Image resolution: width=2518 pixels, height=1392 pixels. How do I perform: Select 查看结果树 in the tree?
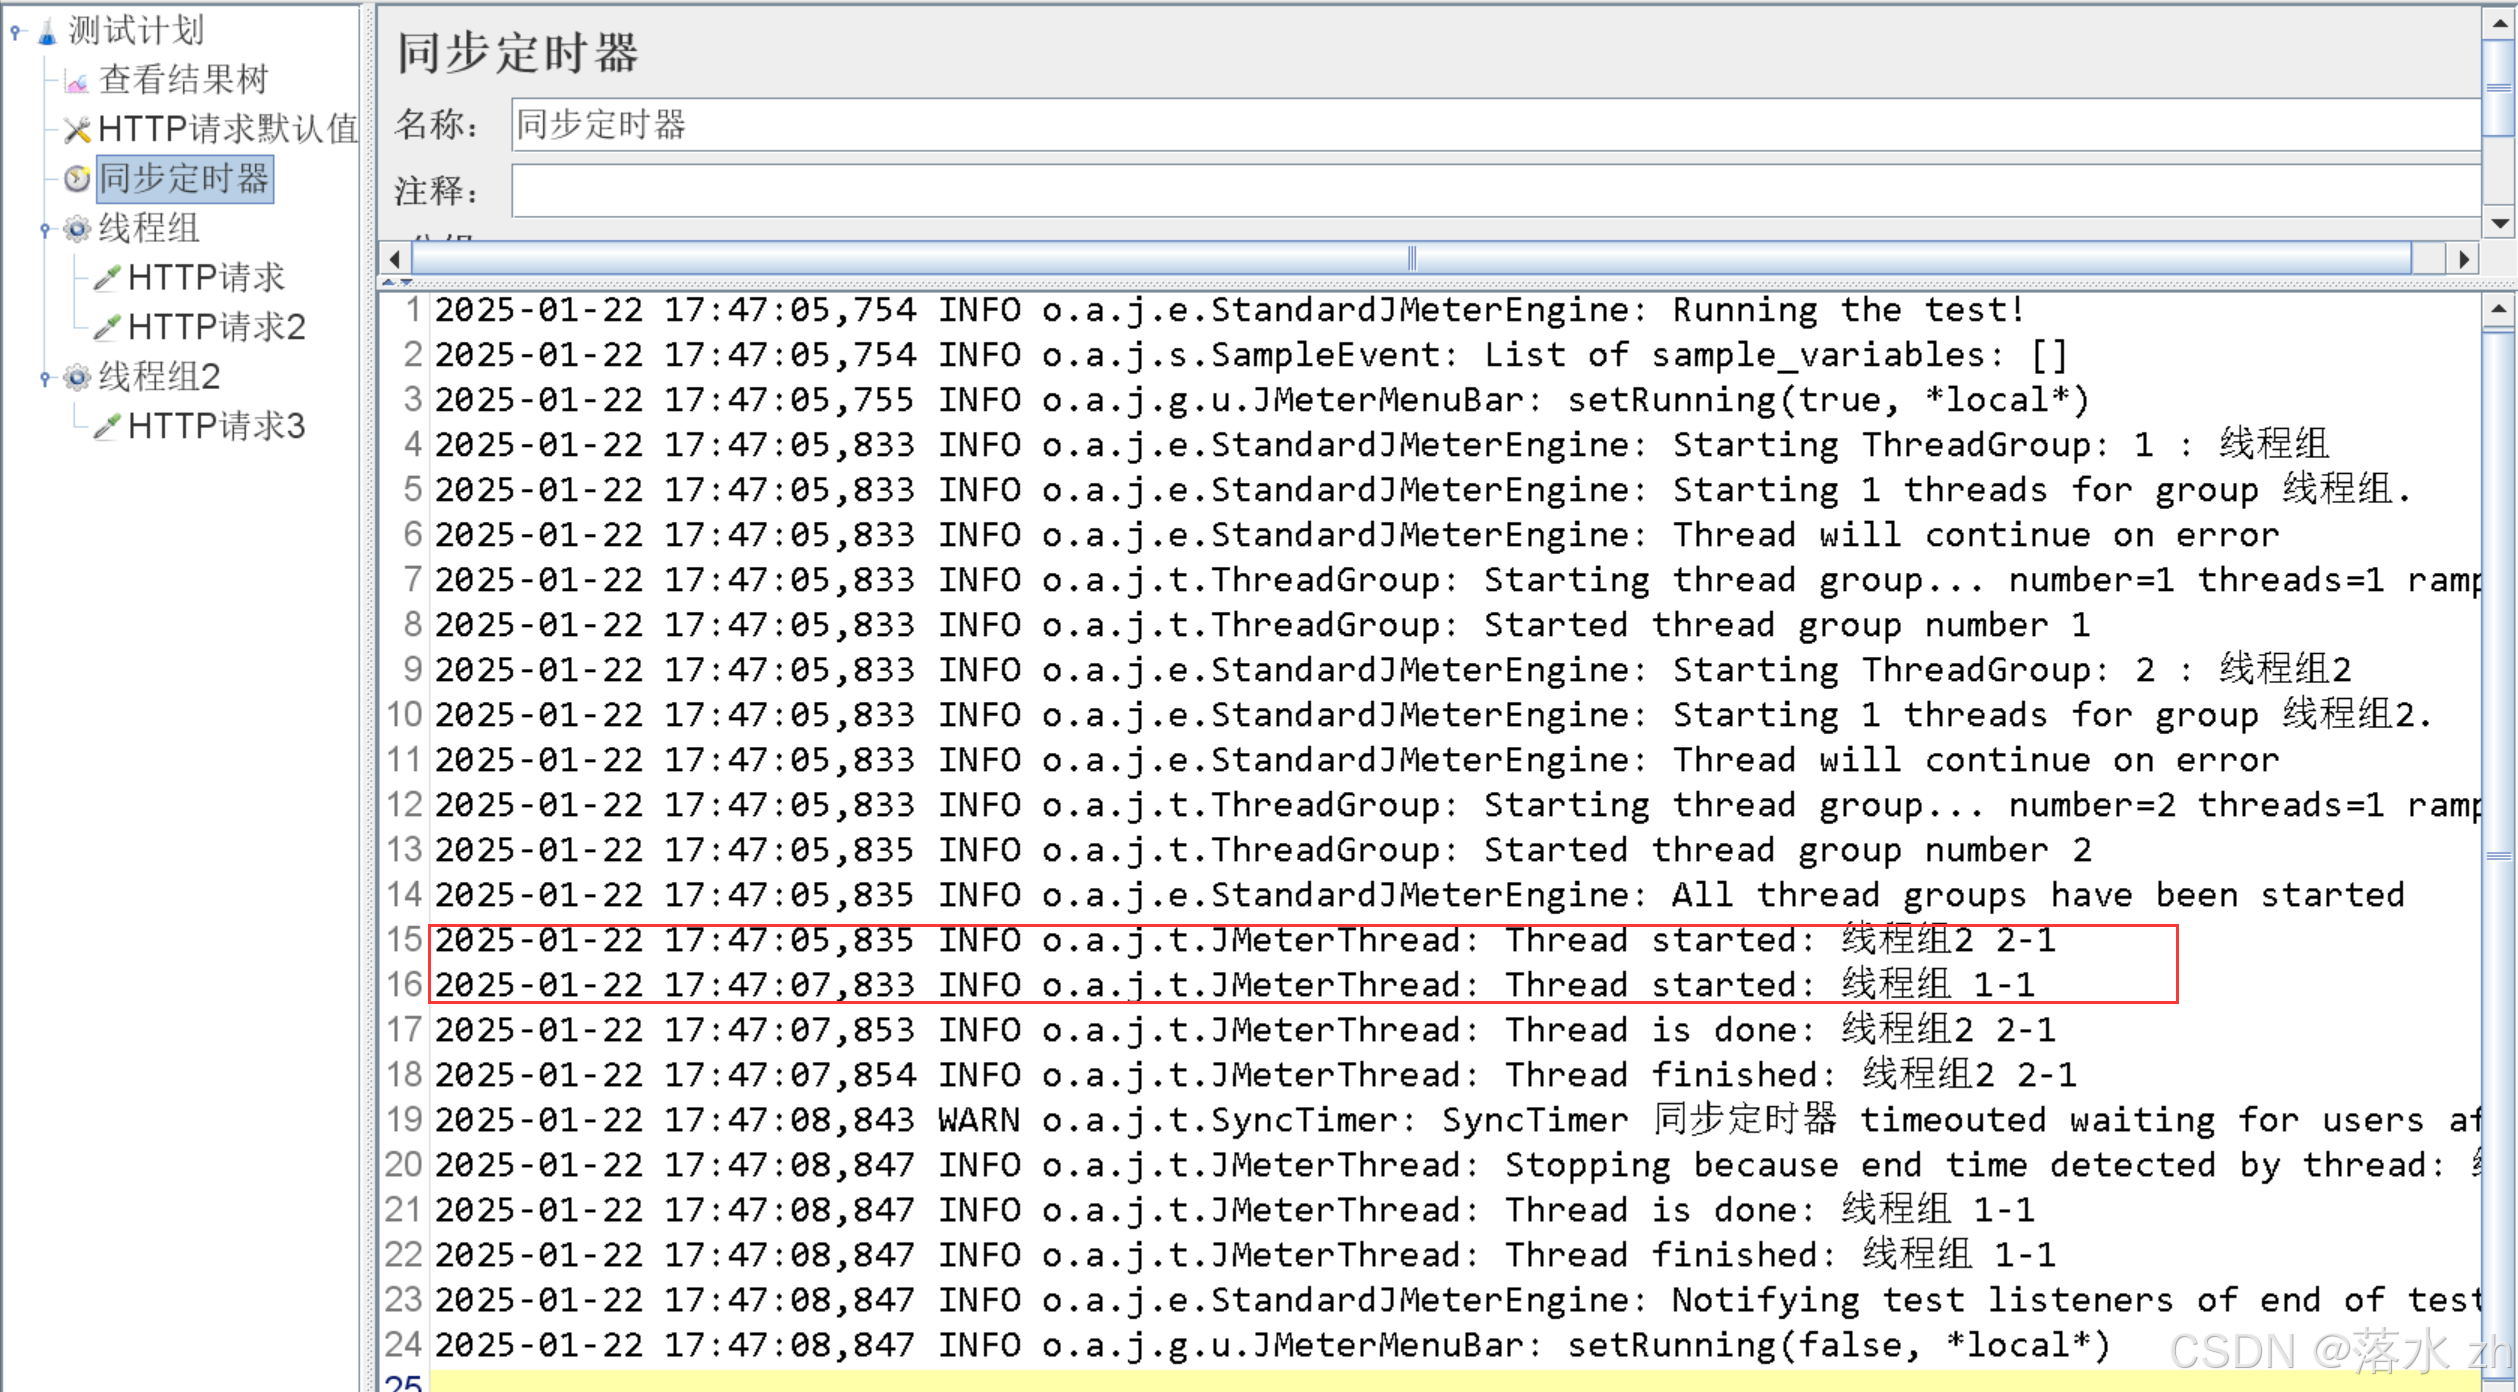184,80
